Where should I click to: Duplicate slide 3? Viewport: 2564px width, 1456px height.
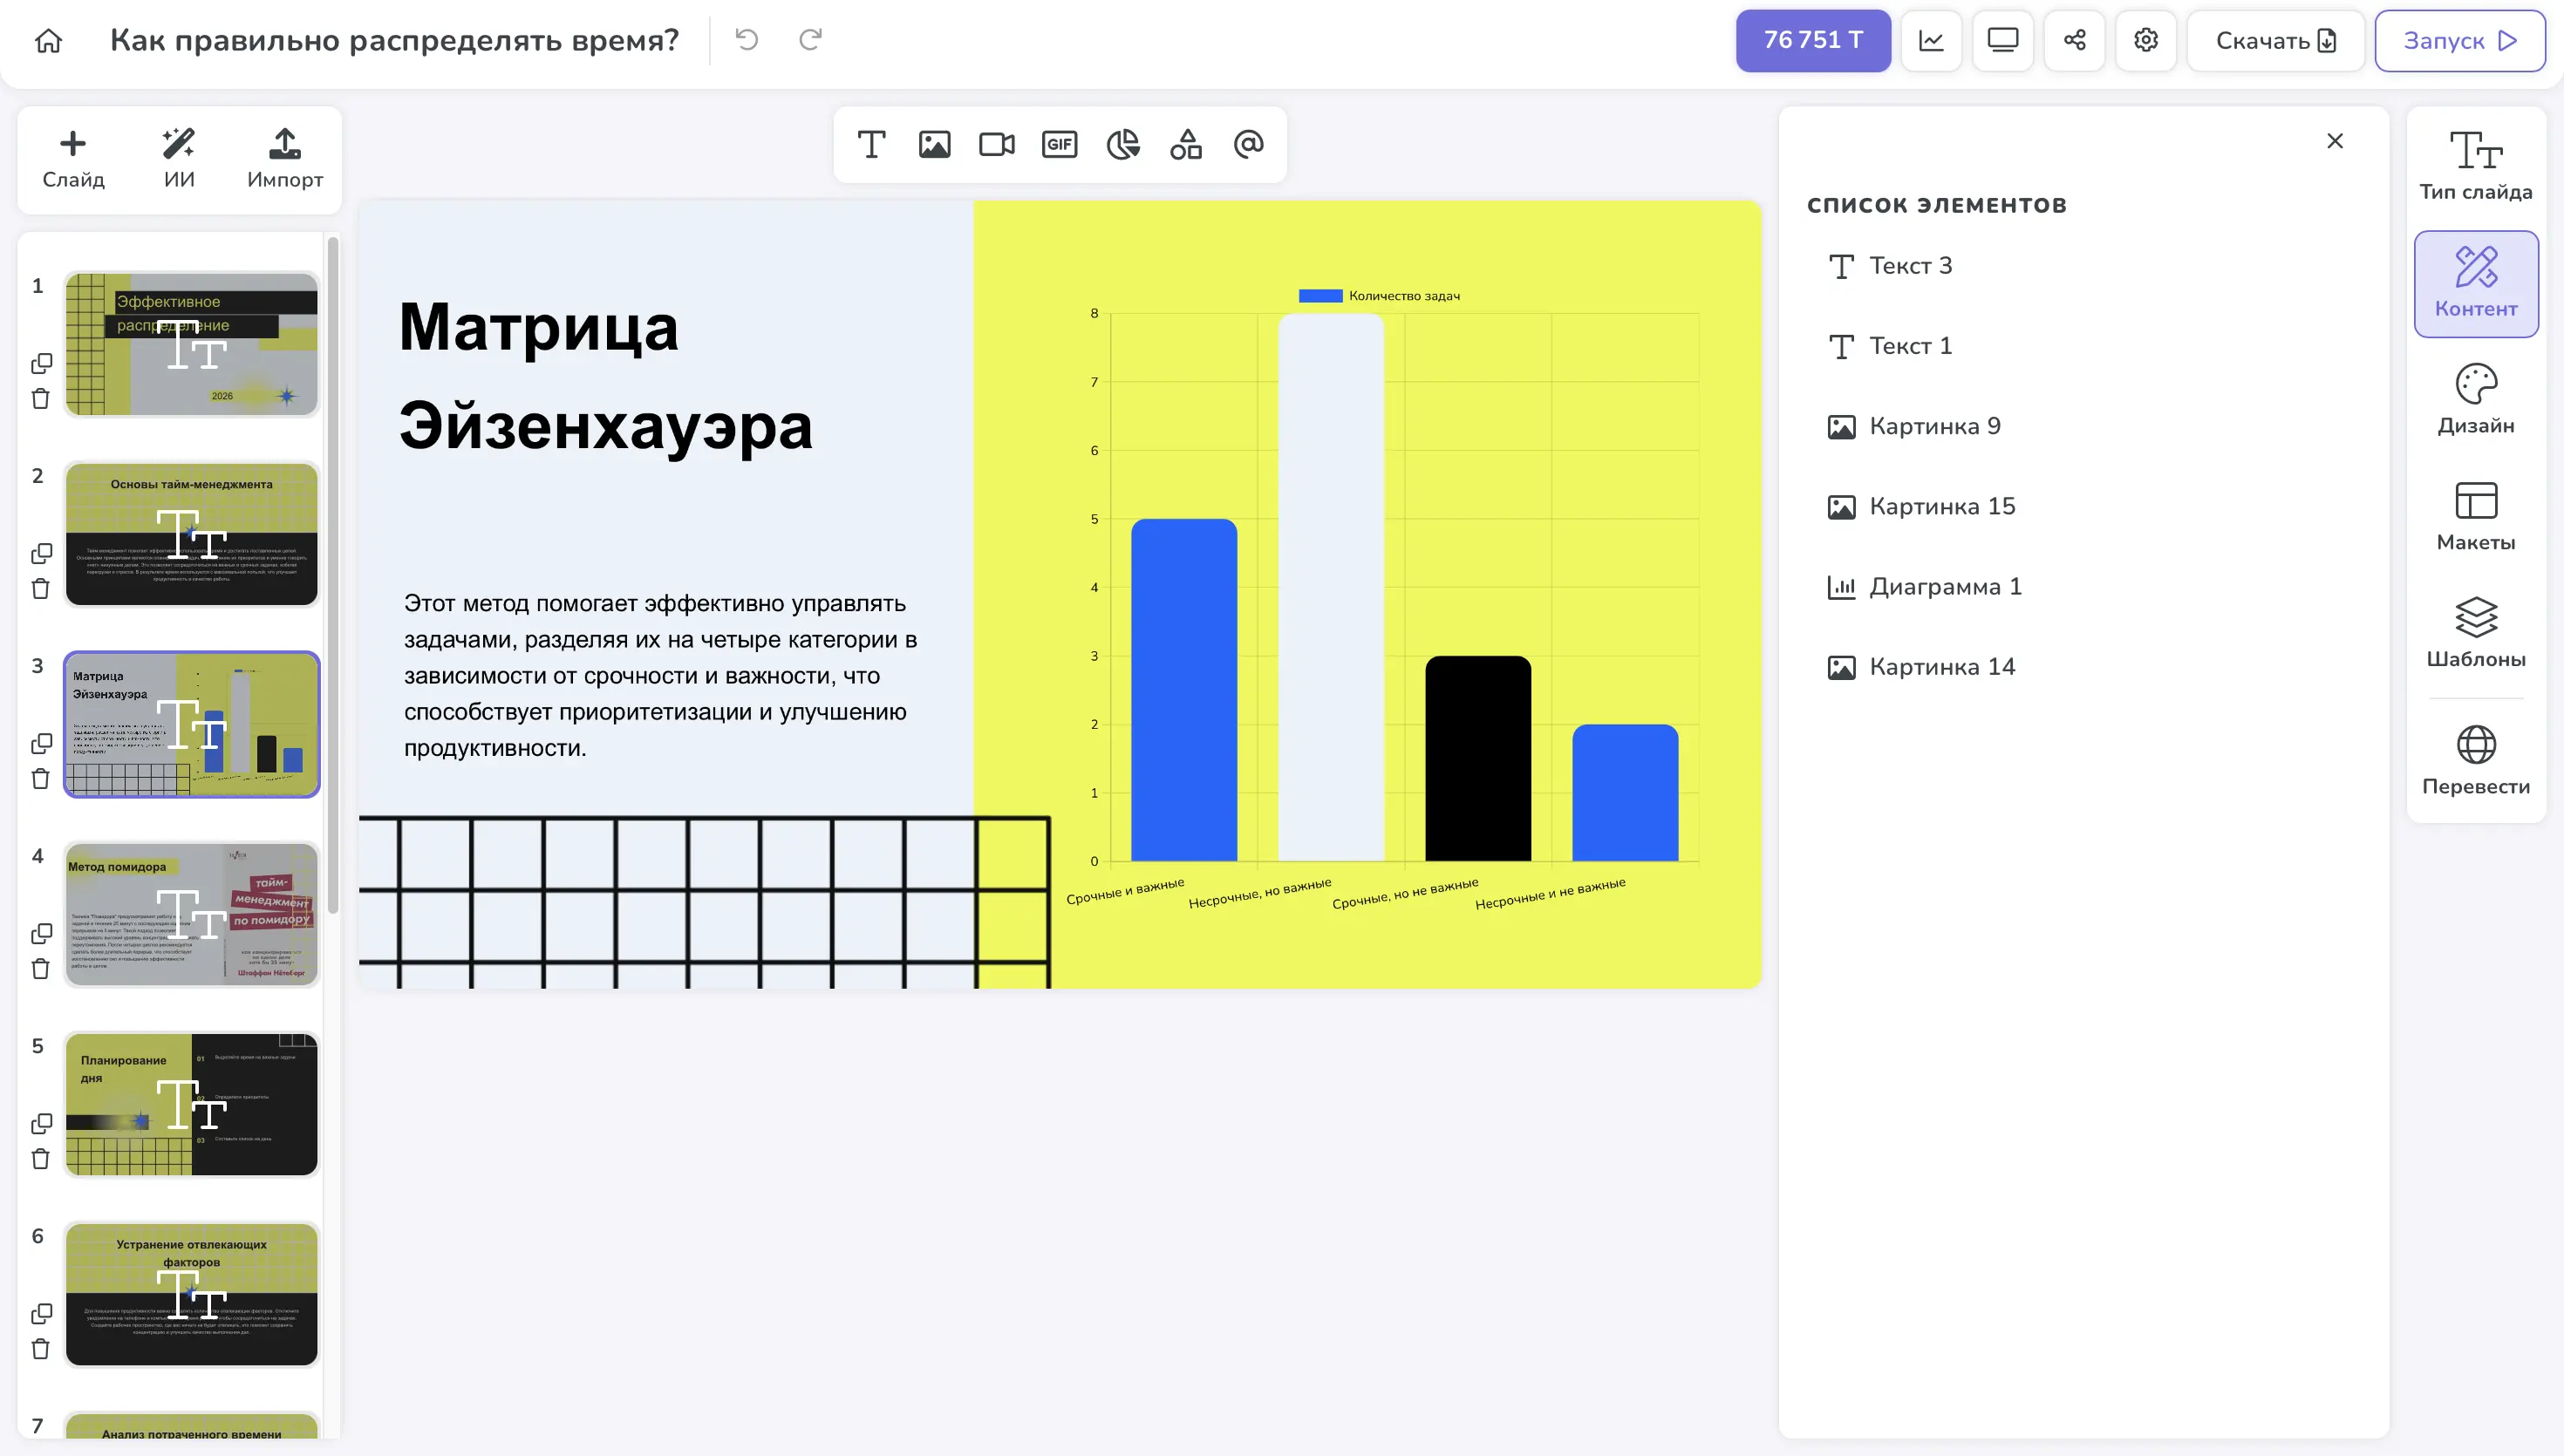pyautogui.click(x=41, y=743)
